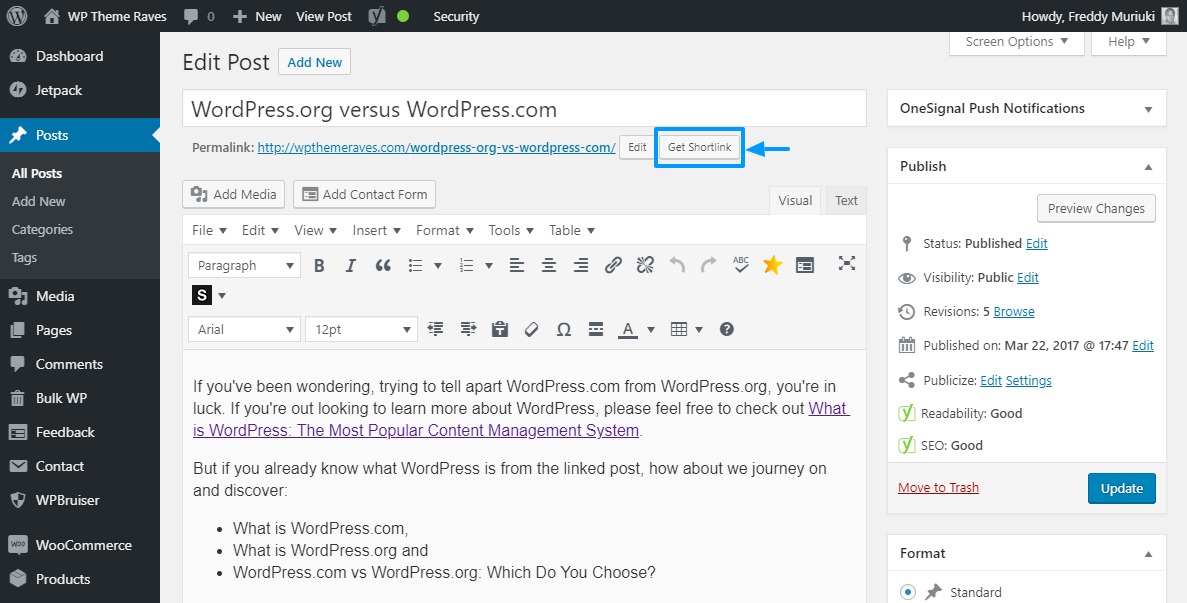Browse post revisions link
This screenshot has height=603, width=1187.
point(1014,311)
